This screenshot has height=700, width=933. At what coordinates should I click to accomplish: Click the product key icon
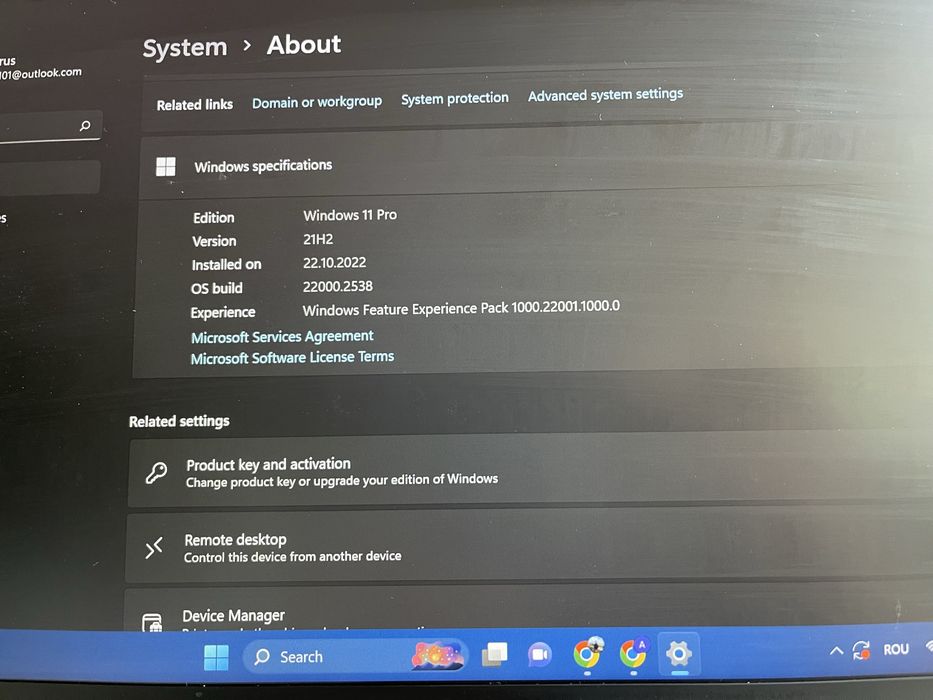156,473
